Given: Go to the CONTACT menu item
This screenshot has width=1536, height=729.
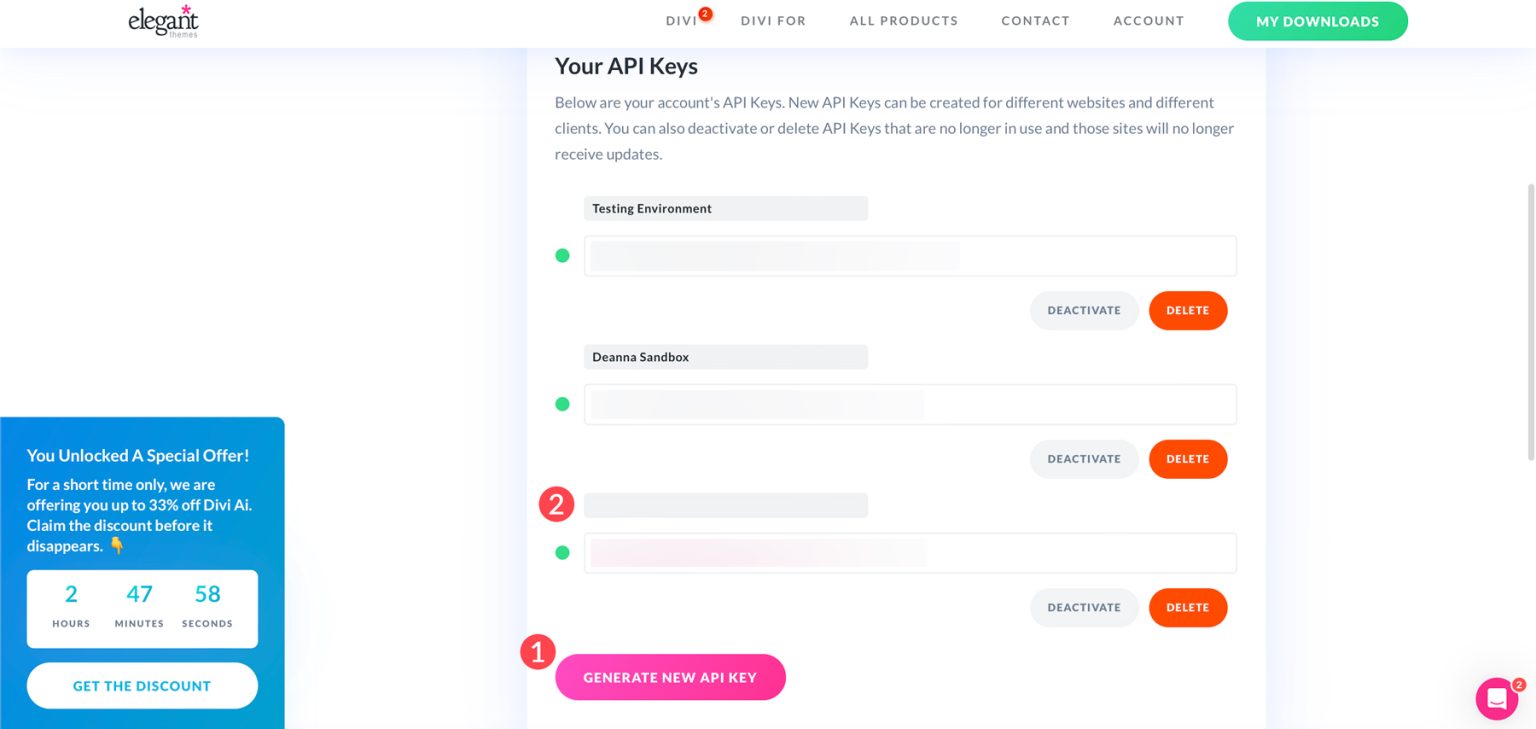Looking at the screenshot, I should 1035,20.
